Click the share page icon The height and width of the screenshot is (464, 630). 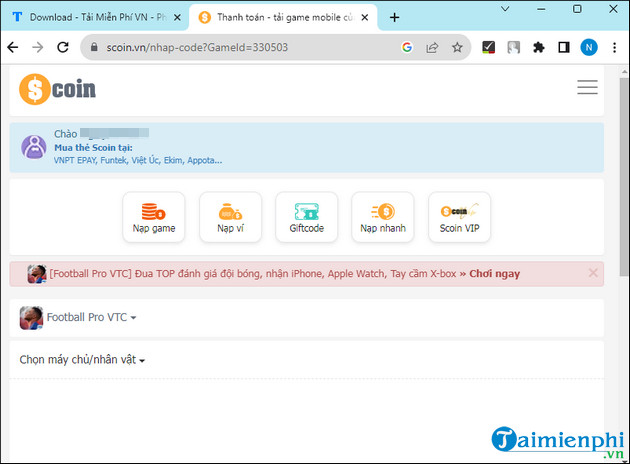432,47
